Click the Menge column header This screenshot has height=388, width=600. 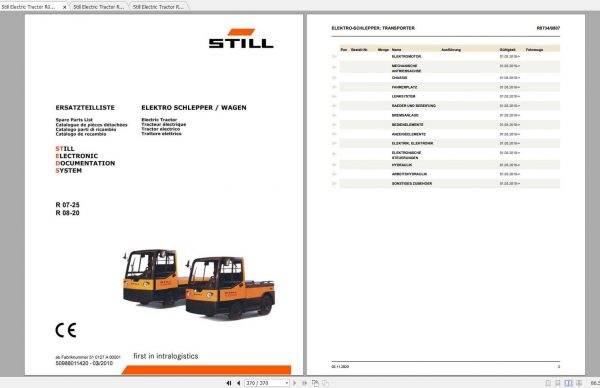click(x=383, y=50)
